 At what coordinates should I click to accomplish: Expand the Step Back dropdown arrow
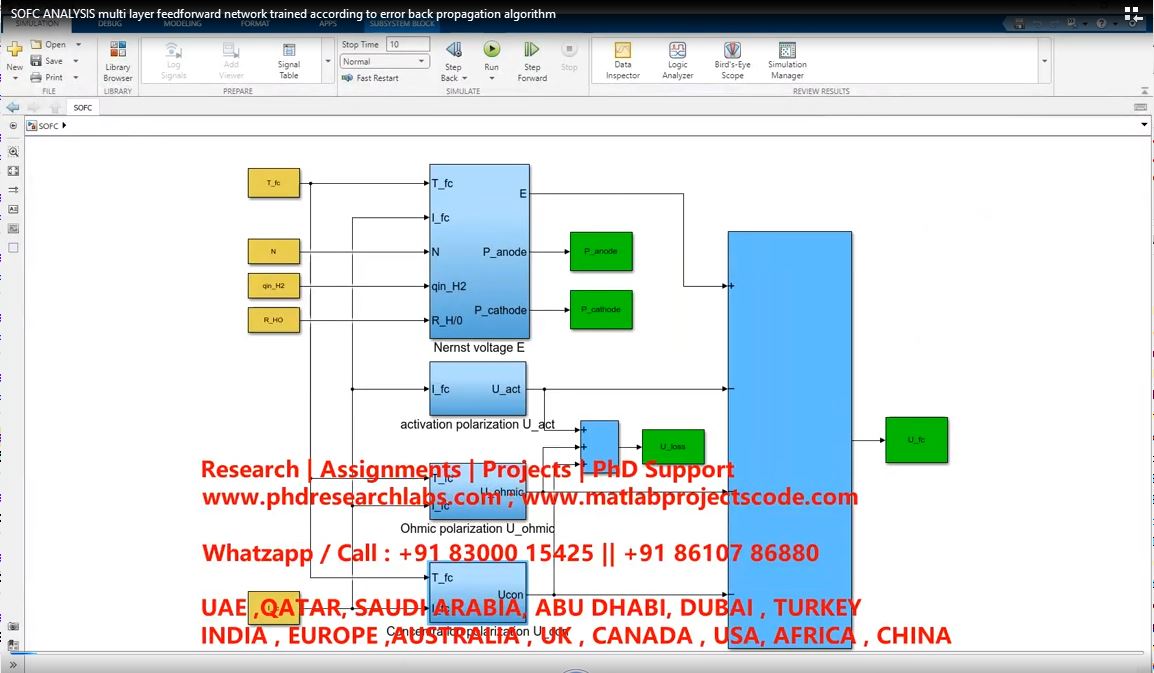(x=464, y=78)
